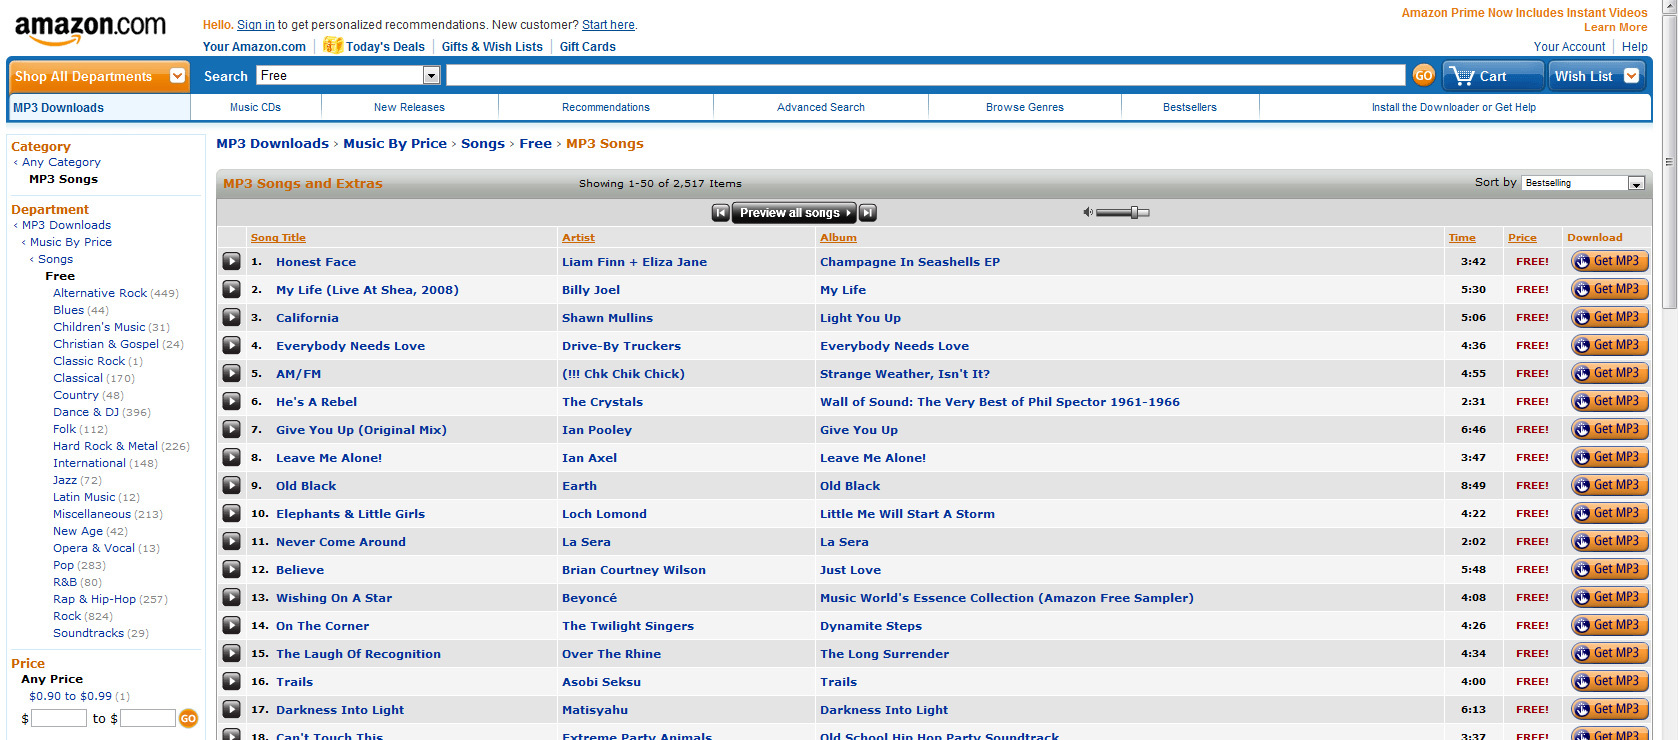Play the song Honest Face
This screenshot has height=740, width=1678.
(231, 261)
